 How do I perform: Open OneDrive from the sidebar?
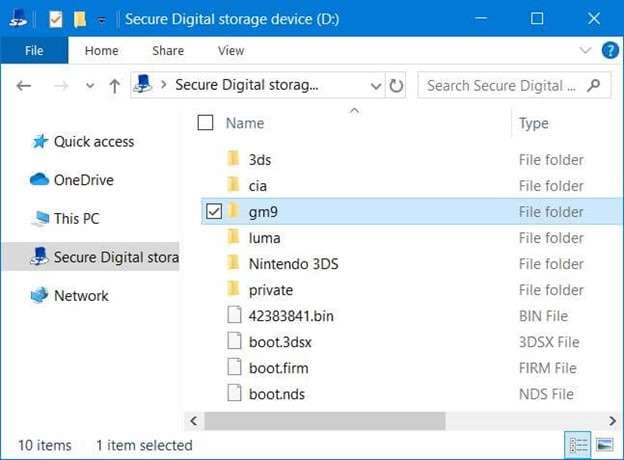[83, 180]
